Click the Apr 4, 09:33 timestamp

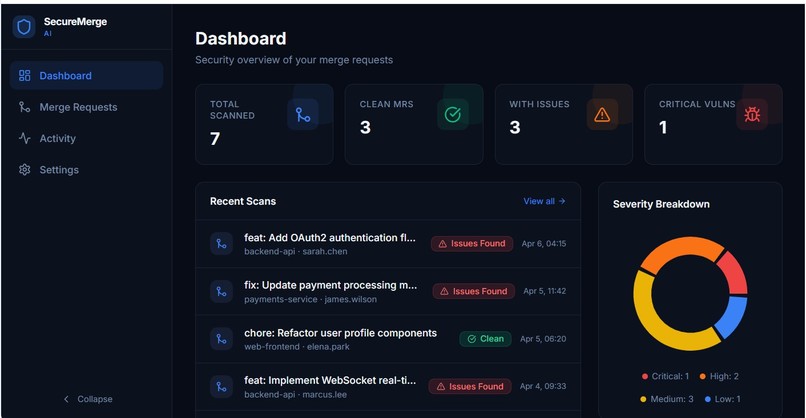point(543,386)
